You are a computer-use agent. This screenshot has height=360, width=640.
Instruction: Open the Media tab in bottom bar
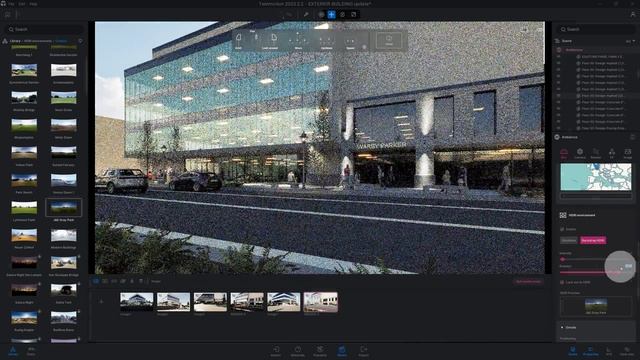pyautogui.click(x=342, y=351)
